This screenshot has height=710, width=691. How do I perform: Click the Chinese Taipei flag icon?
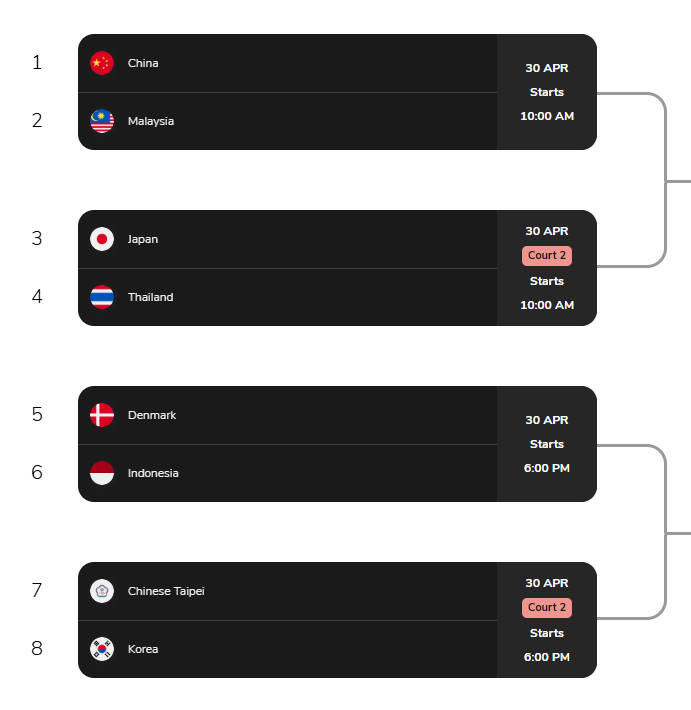pos(101,591)
